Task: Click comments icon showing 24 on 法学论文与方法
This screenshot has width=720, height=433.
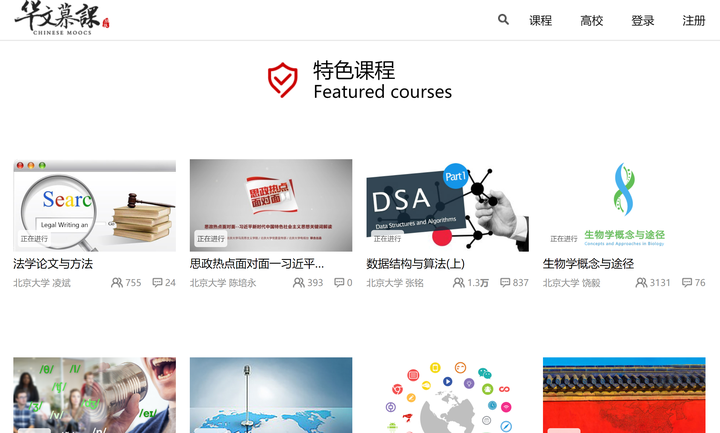Action: [157, 282]
